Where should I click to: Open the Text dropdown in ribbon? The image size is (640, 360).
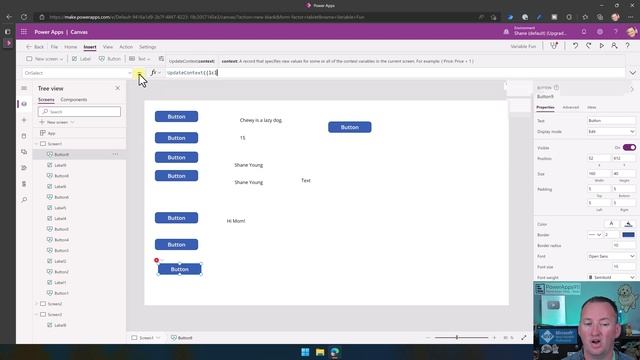coord(140,59)
